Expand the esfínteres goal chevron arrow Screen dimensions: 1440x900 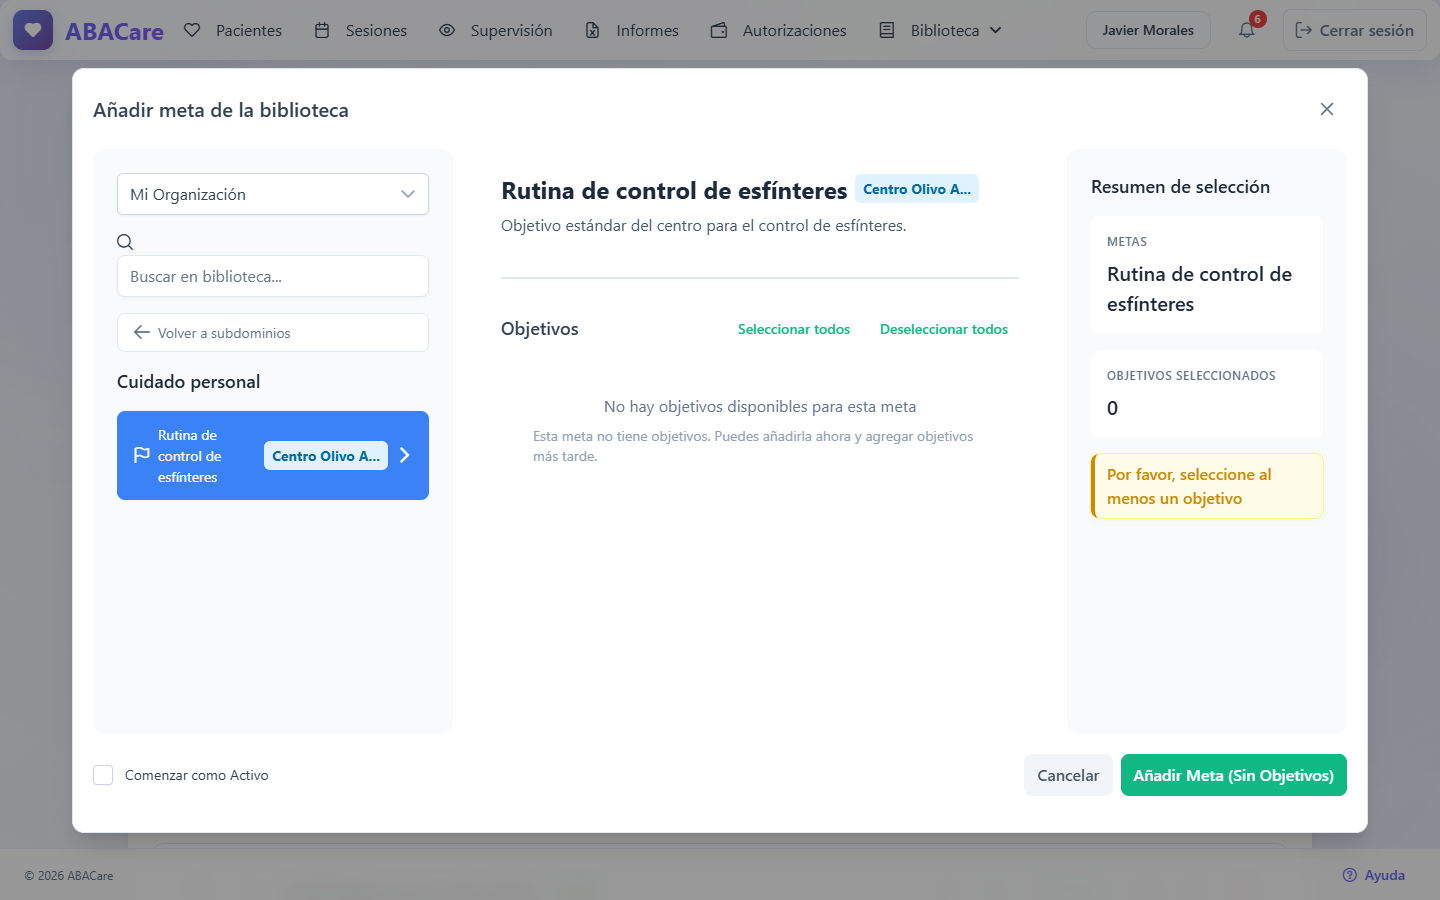pyautogui.click(x=405, y=455)
